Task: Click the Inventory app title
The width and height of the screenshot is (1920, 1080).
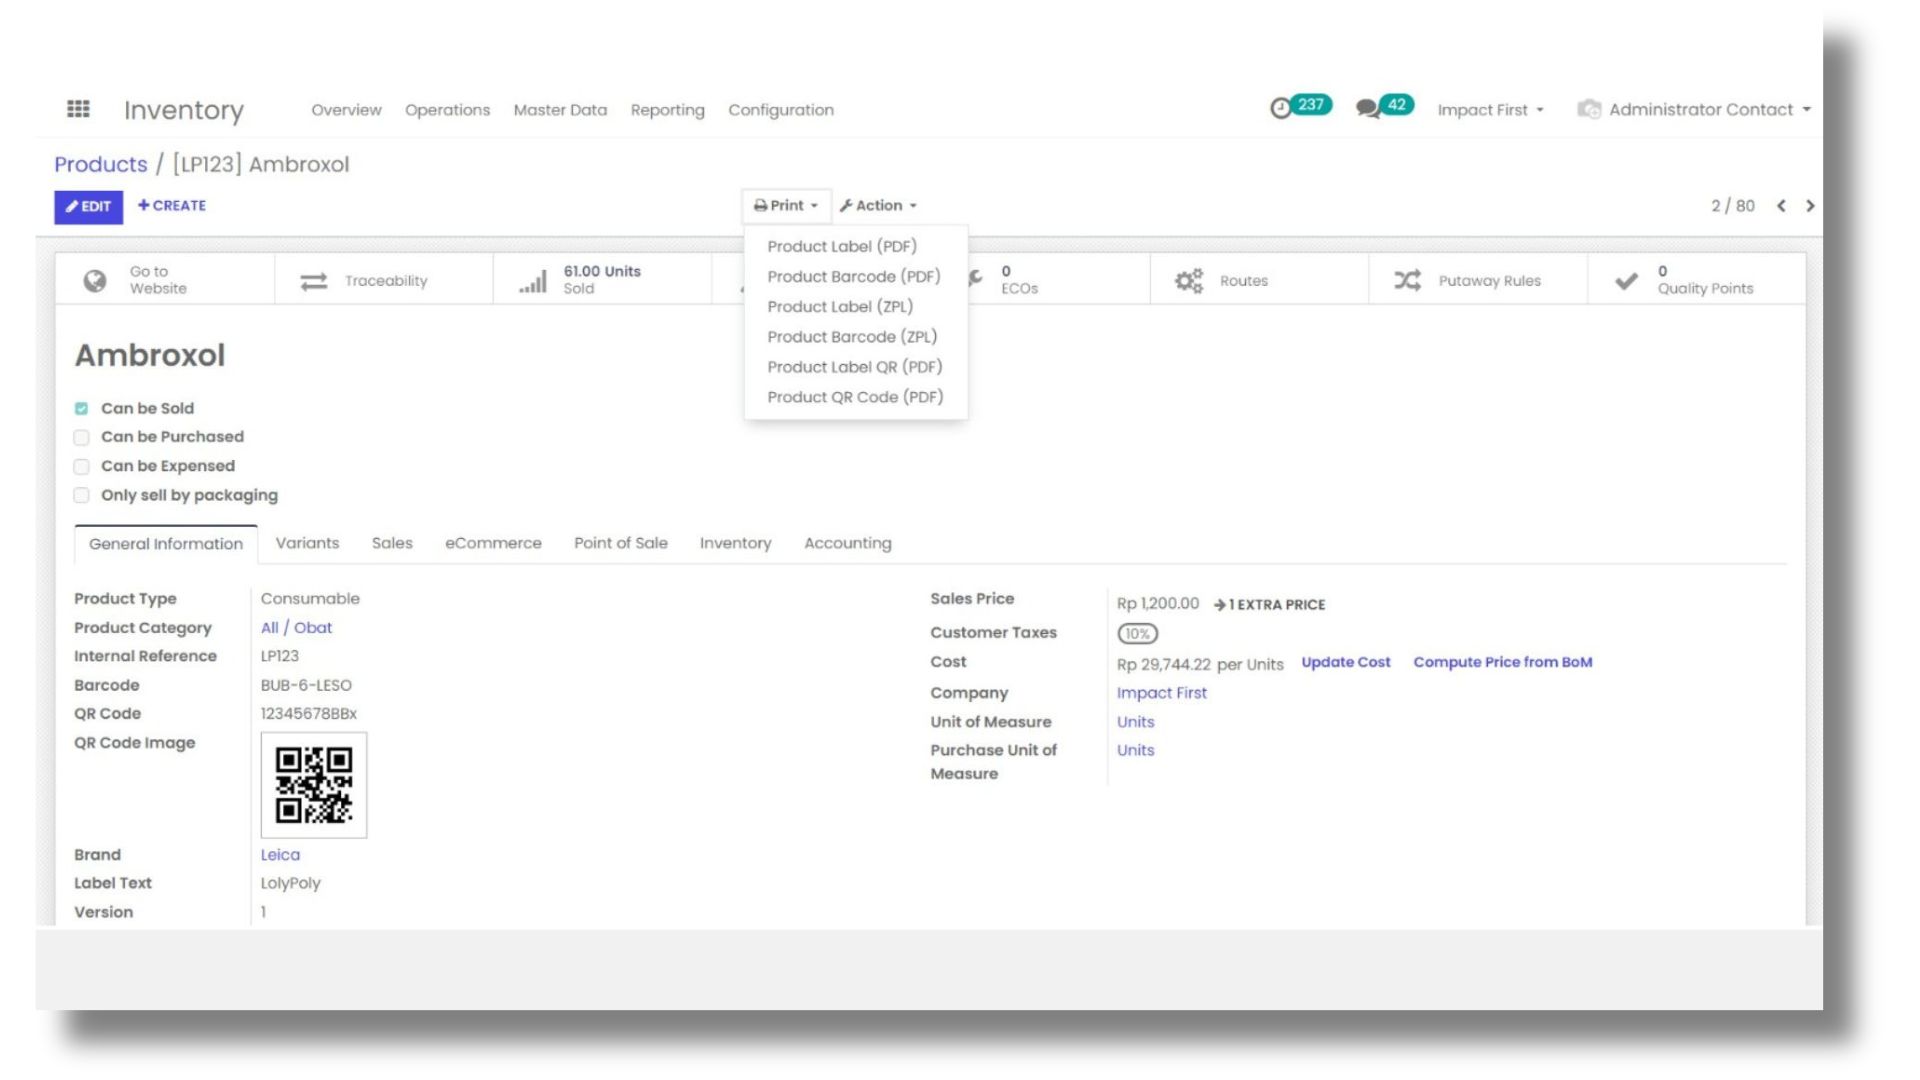Action: tap(184, 110)
